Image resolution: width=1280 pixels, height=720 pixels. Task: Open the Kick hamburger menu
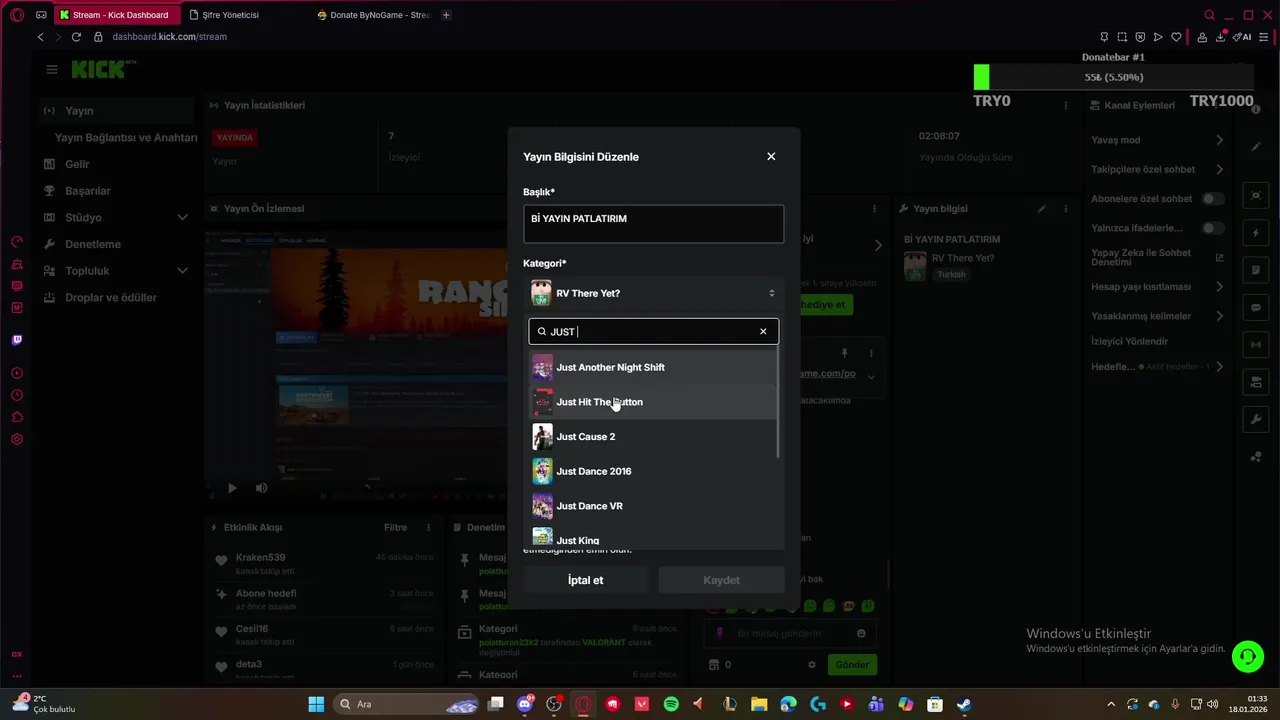(52, 69)
